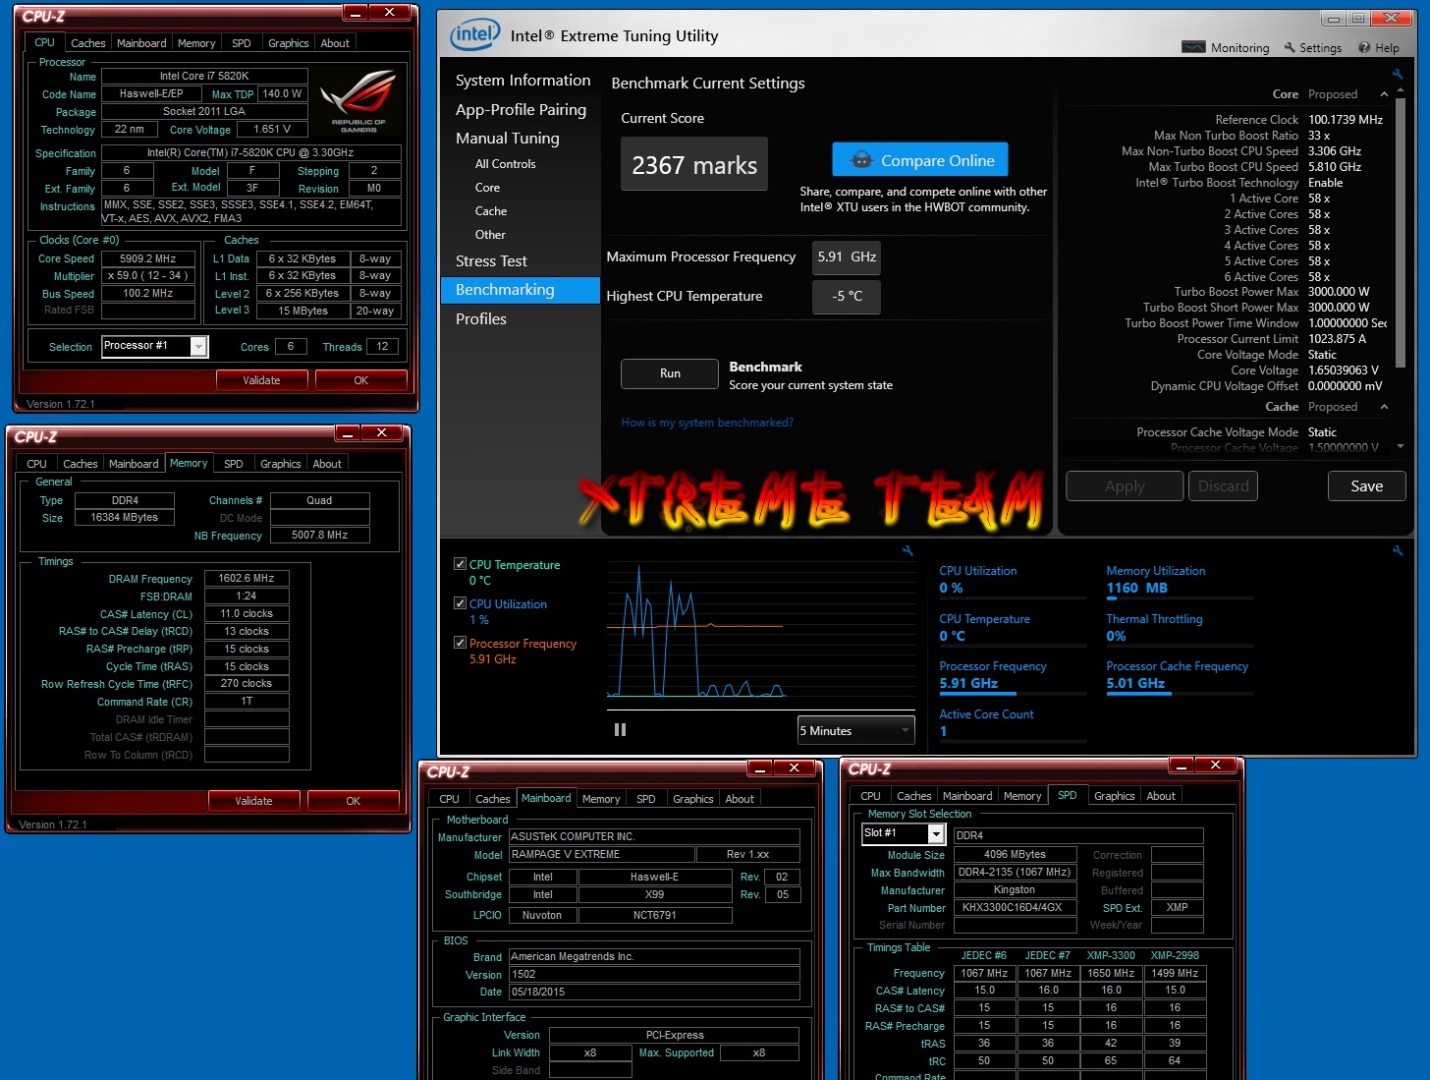The image size is (1430, 1080).
Task: Click the DRAM Frequency value 1602.6 MHz
Action: click(x=246, y=578)
